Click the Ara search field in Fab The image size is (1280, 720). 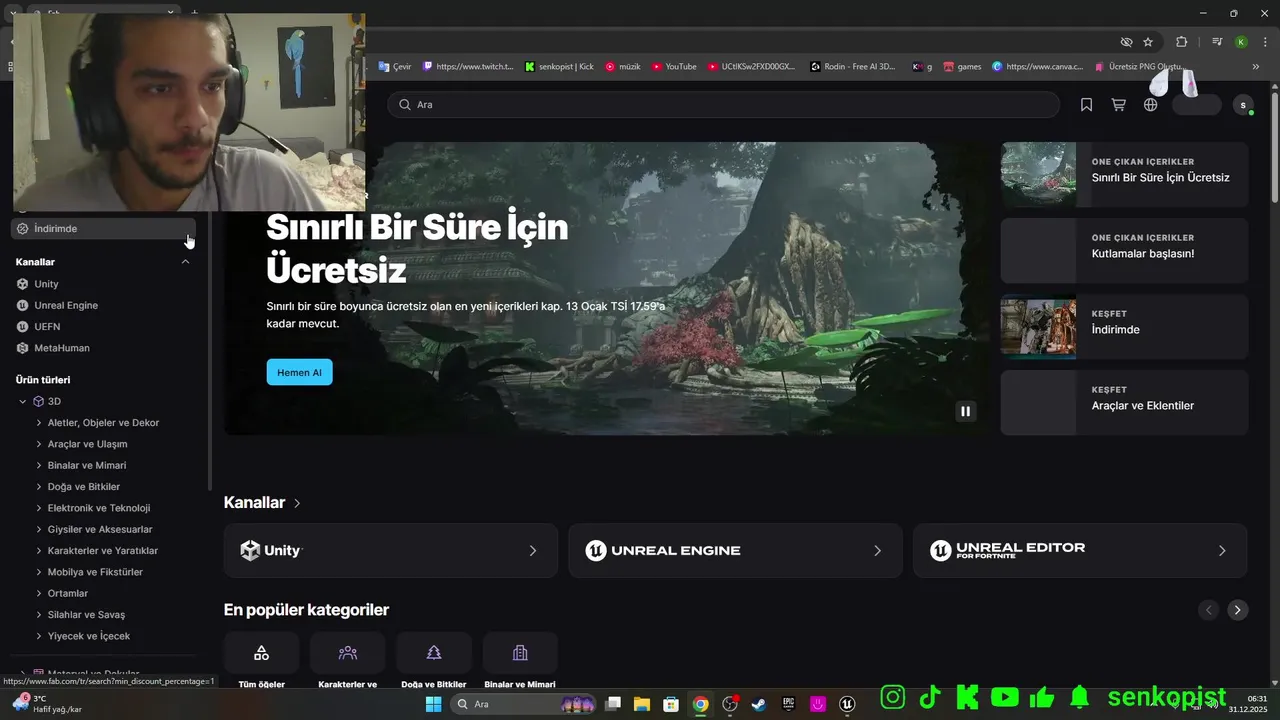tap(723, 105)
